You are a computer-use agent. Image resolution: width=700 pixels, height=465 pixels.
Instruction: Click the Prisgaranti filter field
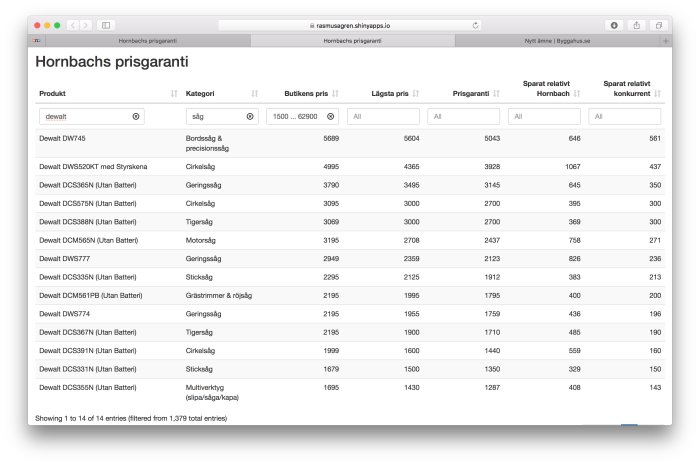tap(463, 116)
